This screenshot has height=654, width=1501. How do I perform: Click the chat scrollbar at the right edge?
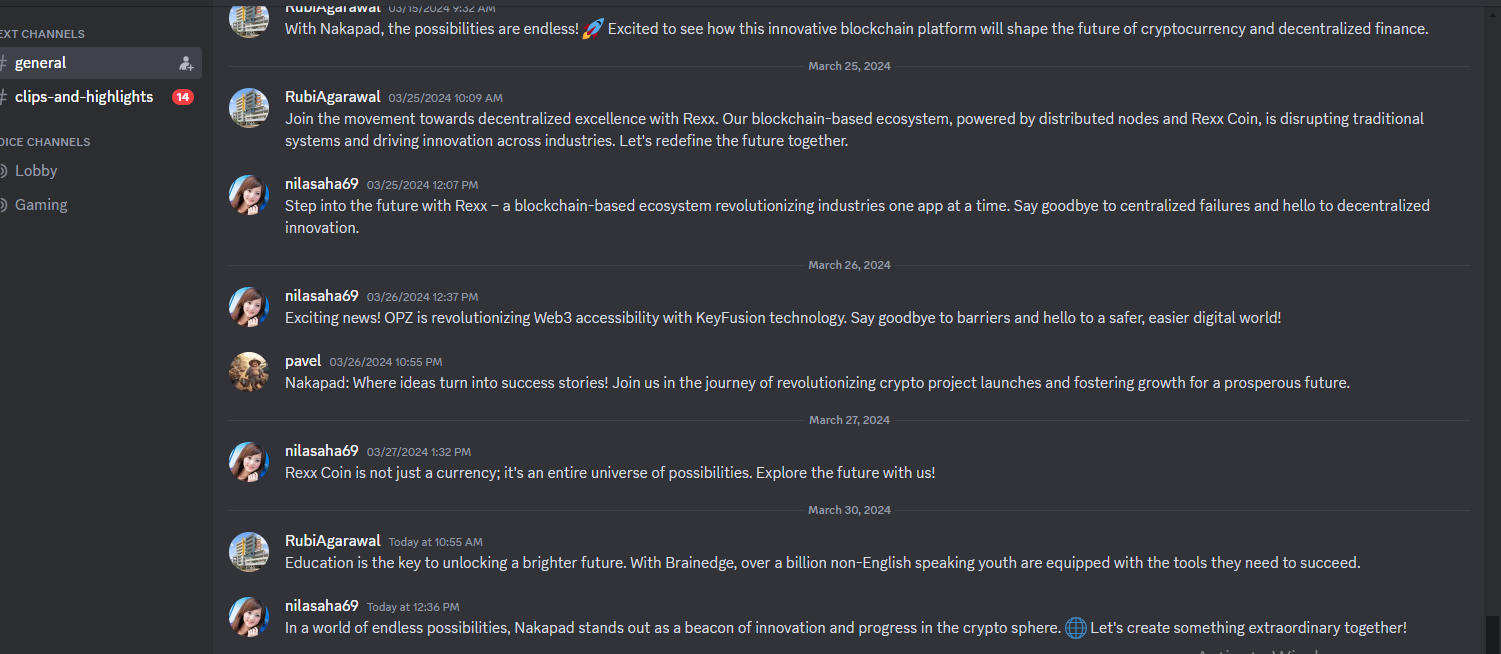coord(1492,634)
